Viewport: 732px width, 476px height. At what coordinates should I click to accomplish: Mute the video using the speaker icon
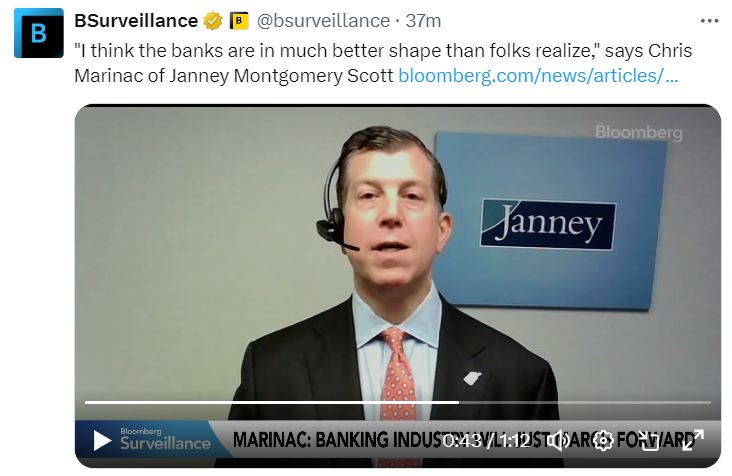(x=558, y=440)
